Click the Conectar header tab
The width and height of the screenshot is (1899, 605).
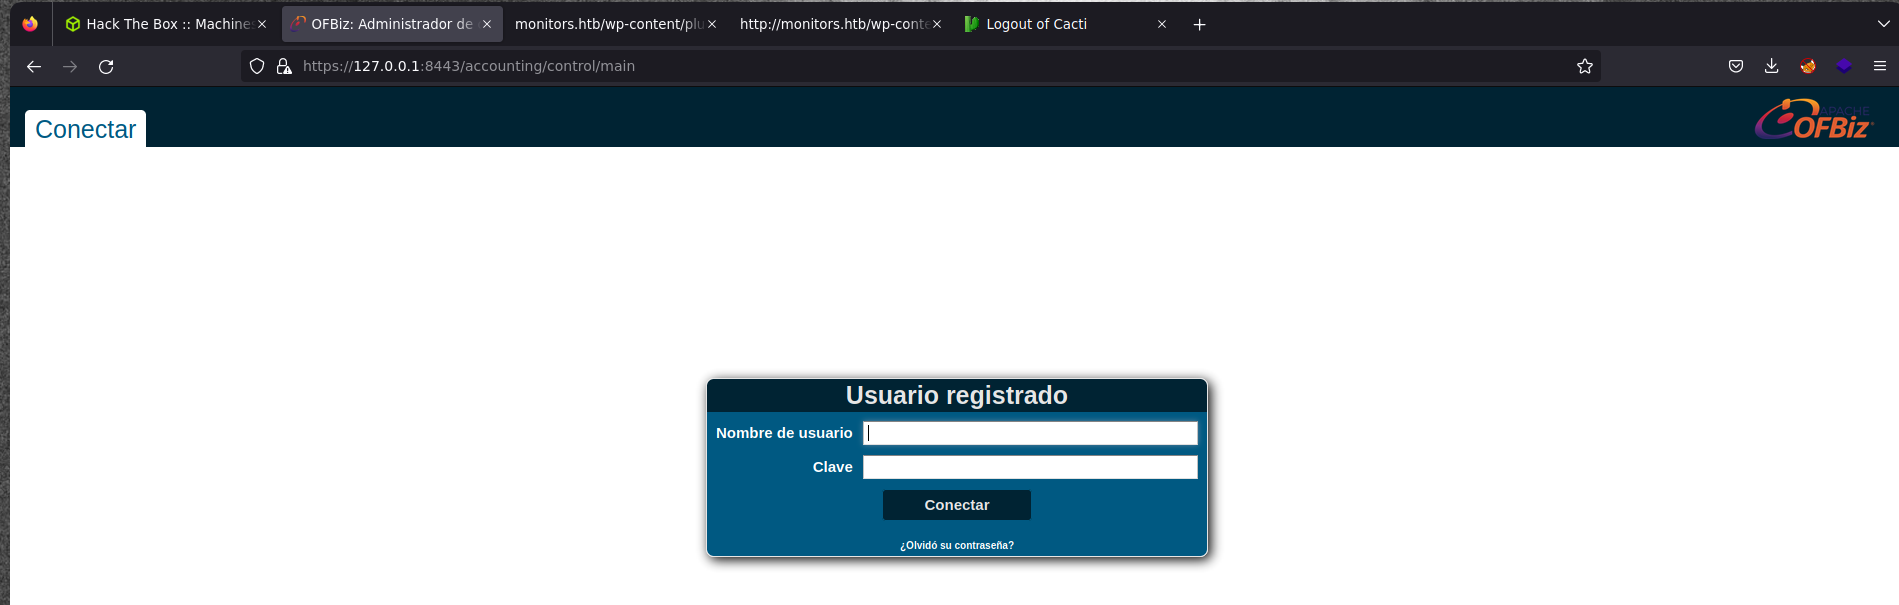(x=86, y=130)
